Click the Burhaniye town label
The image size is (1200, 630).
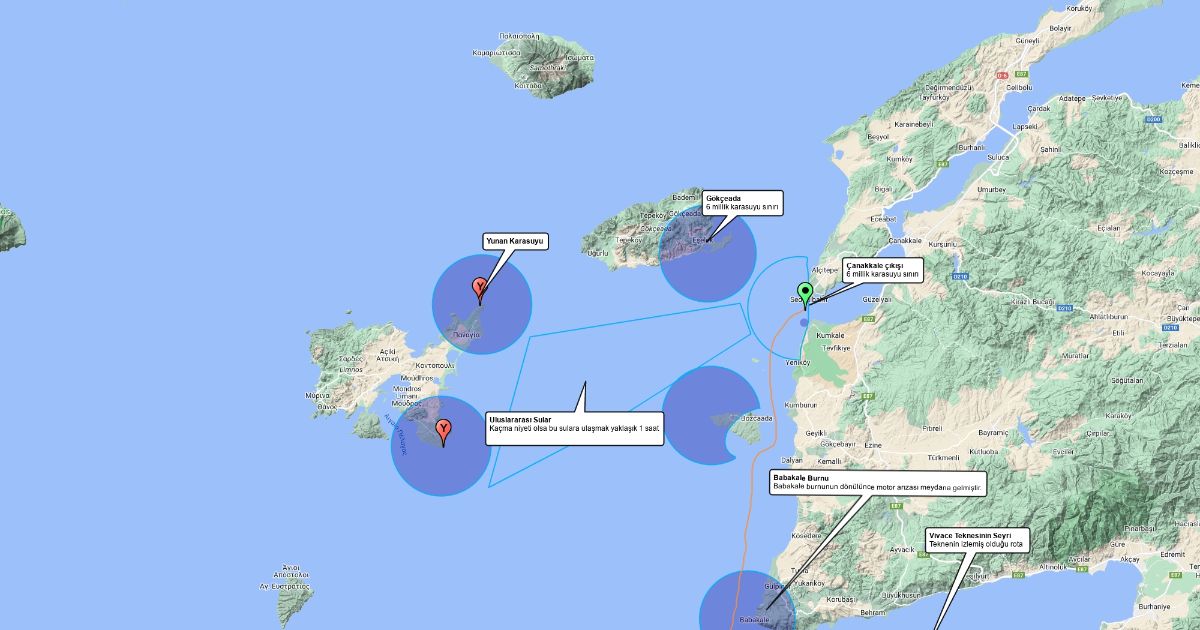1152,606
